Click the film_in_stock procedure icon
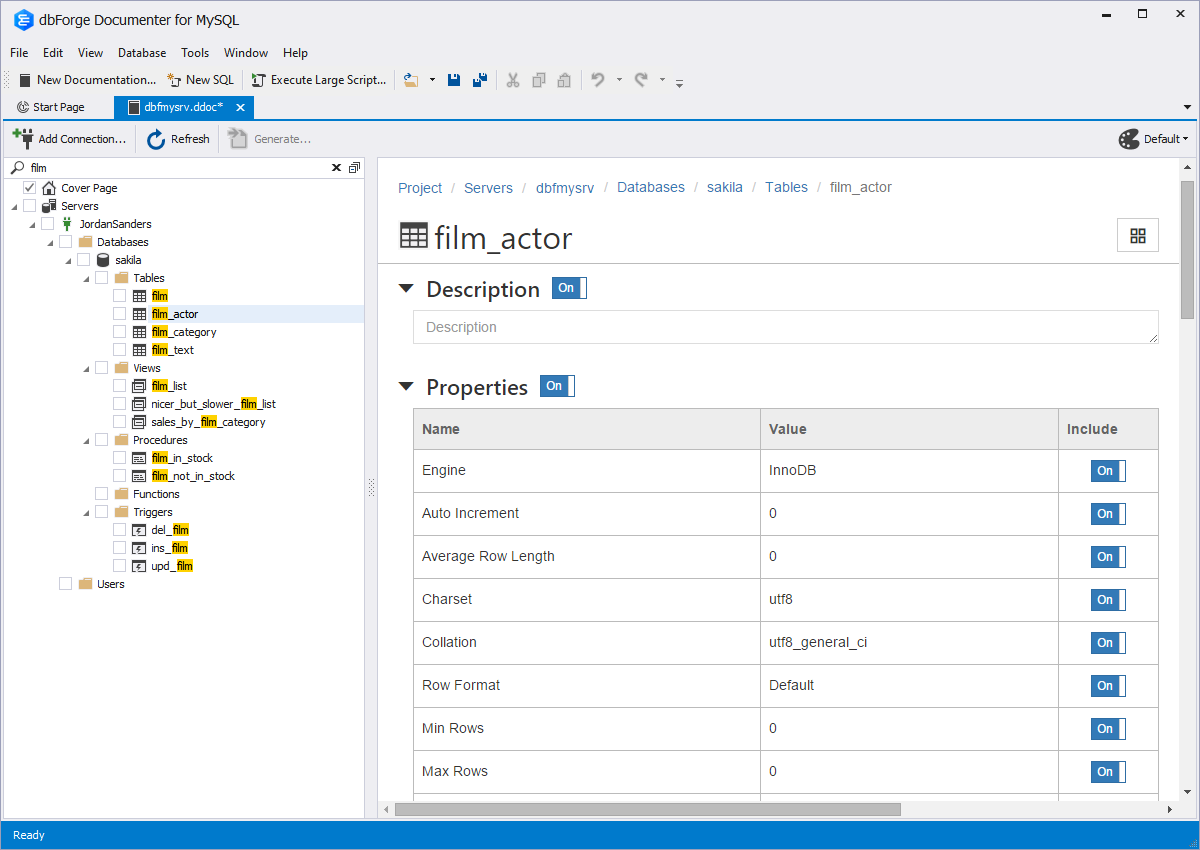The height and width of the screenshot is (850, 1200). coord(139,458)
